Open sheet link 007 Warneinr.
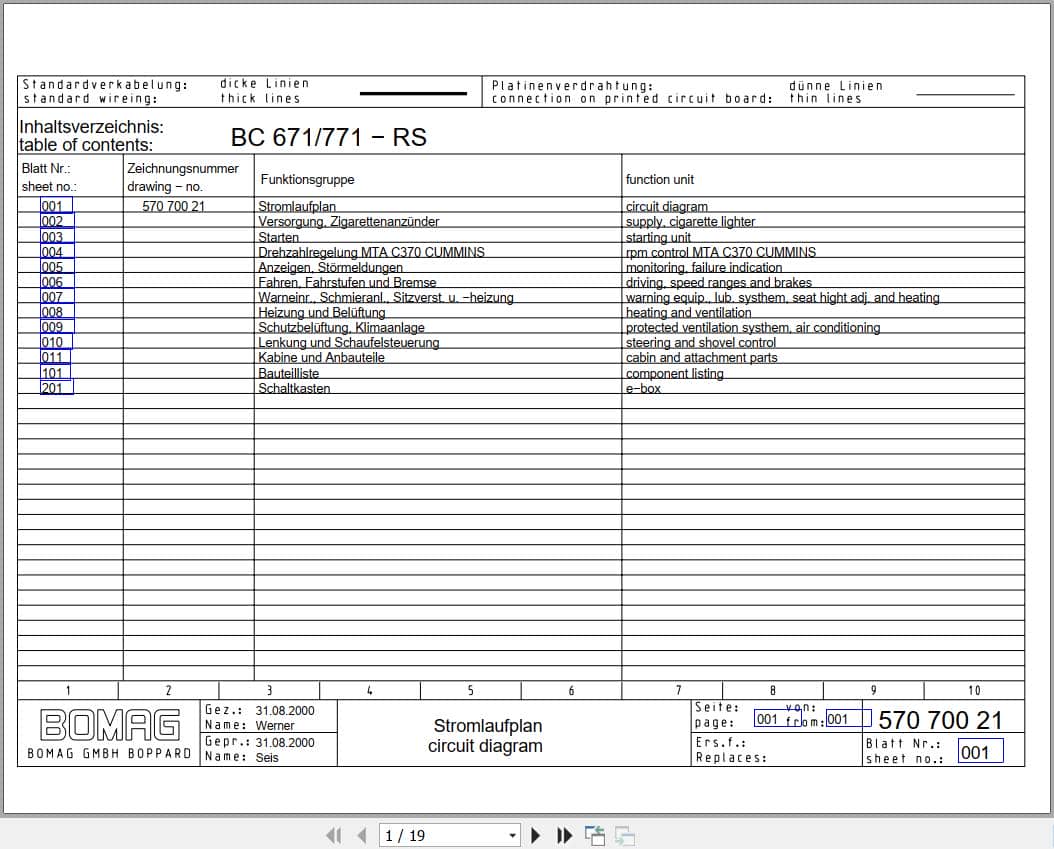1054x849 pixels. 57,296
